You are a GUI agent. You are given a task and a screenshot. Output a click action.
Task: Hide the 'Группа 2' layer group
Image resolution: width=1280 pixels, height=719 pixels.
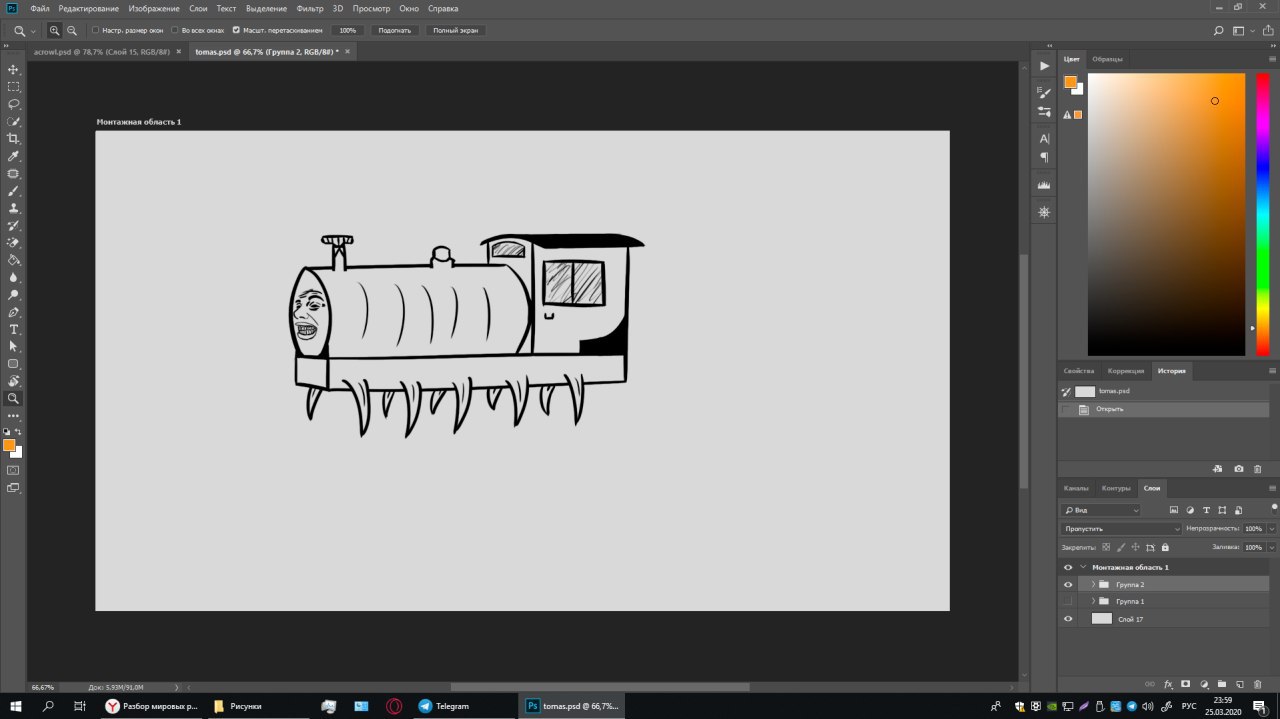(x=1068, y=584)
